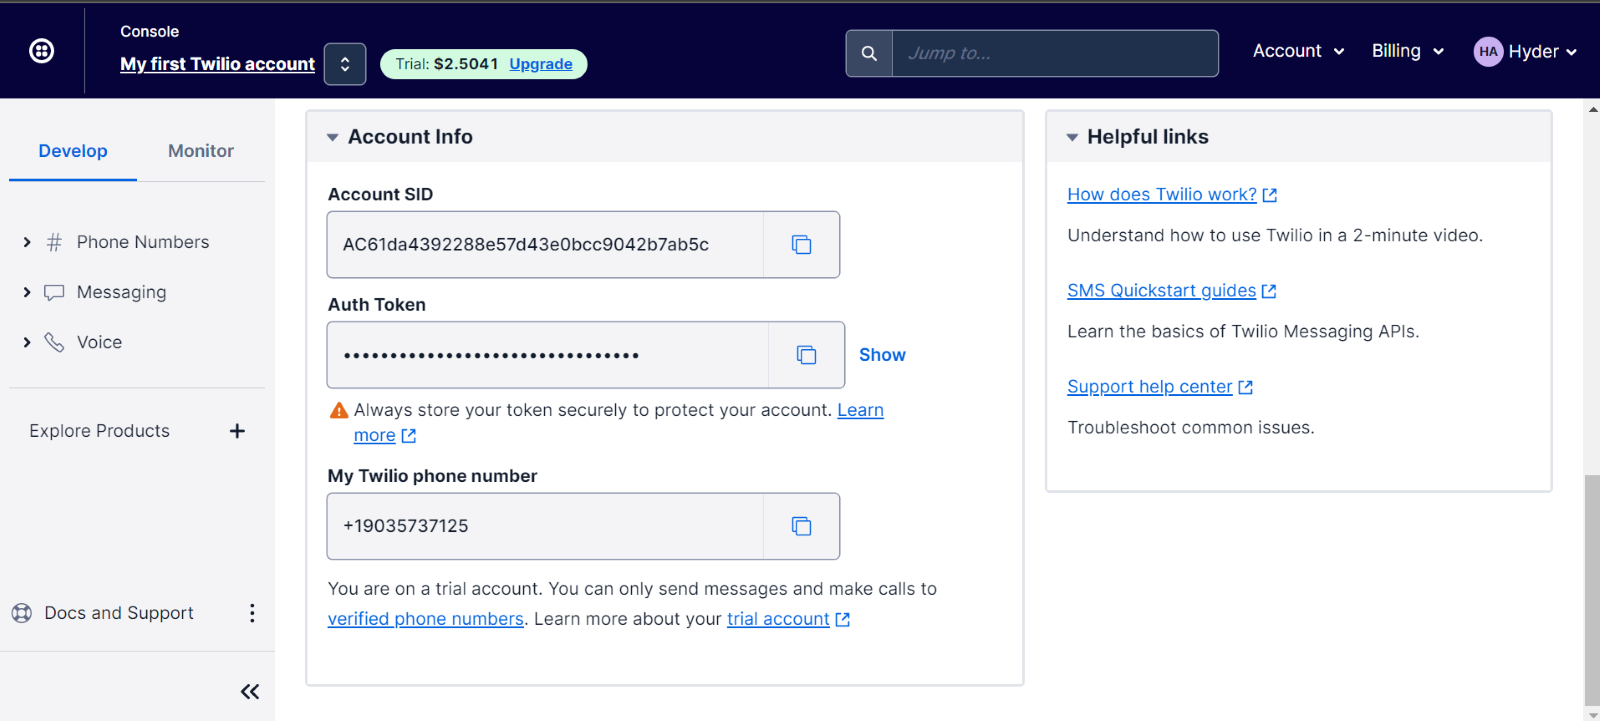This screenshot has width=1600, height=721.
Task: Click the Docs and Support lifebuoy icon
Action: [x=22, y=613]
